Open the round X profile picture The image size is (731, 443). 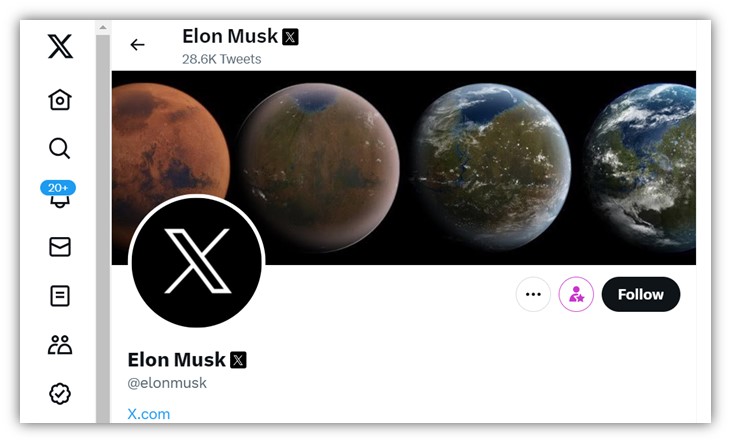coord(196,262)
